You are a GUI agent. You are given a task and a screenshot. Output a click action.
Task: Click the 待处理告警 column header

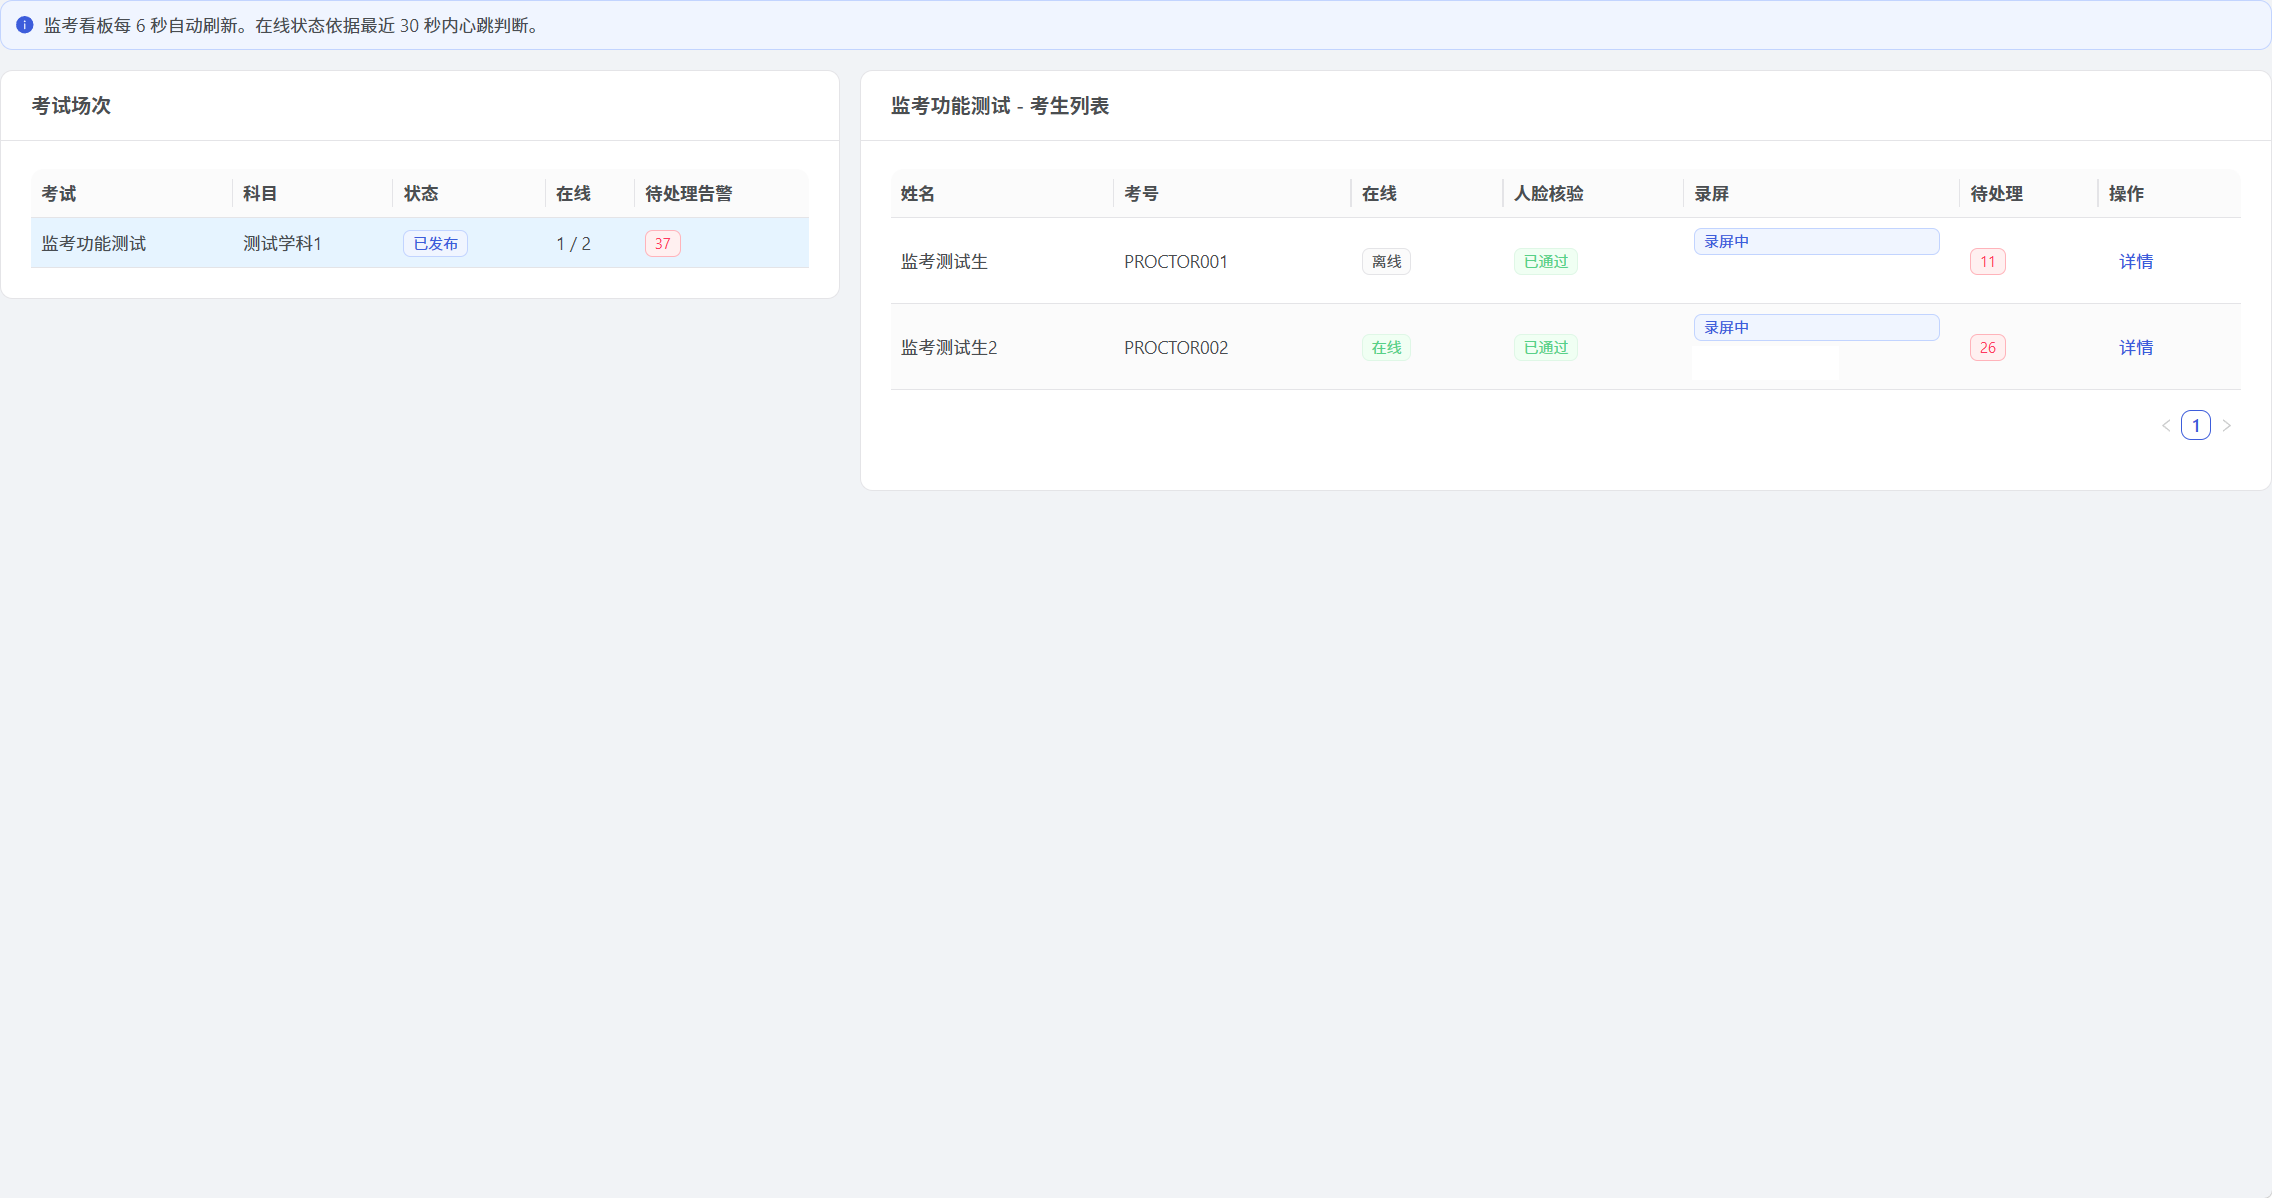point(689,193)
